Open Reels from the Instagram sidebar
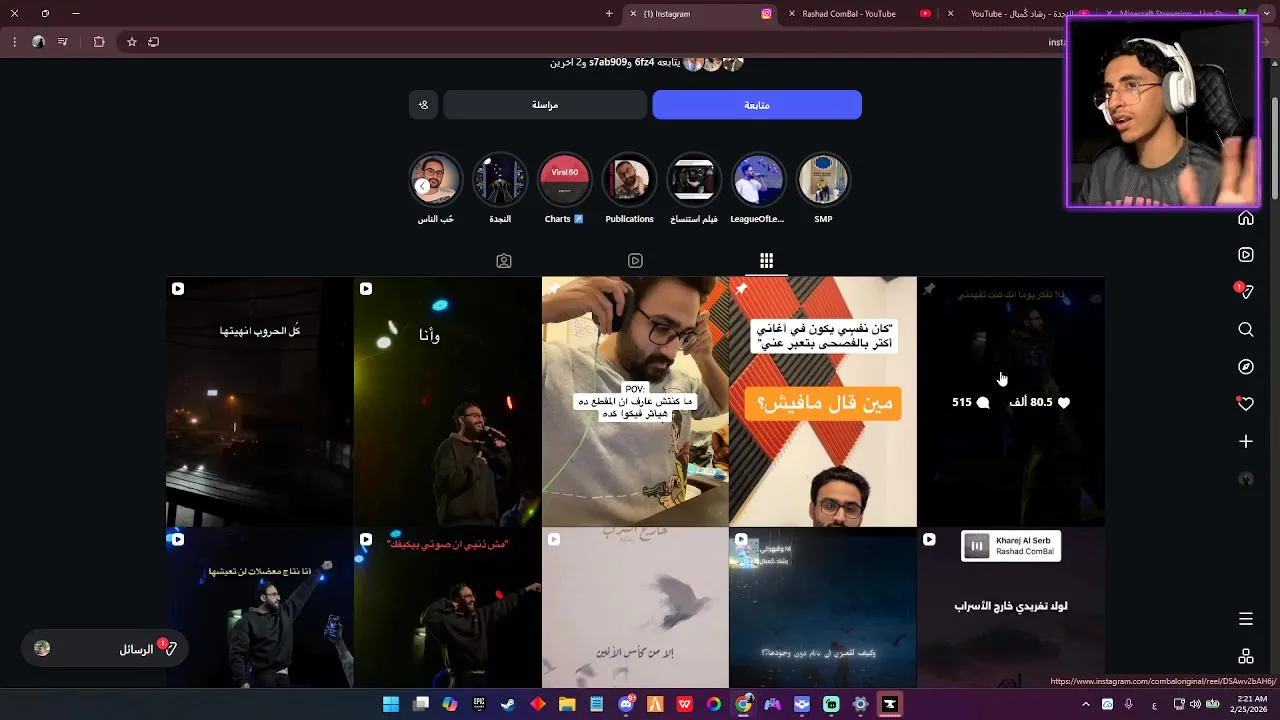The image size is (1280, 720). click(x=1246, y=255)
